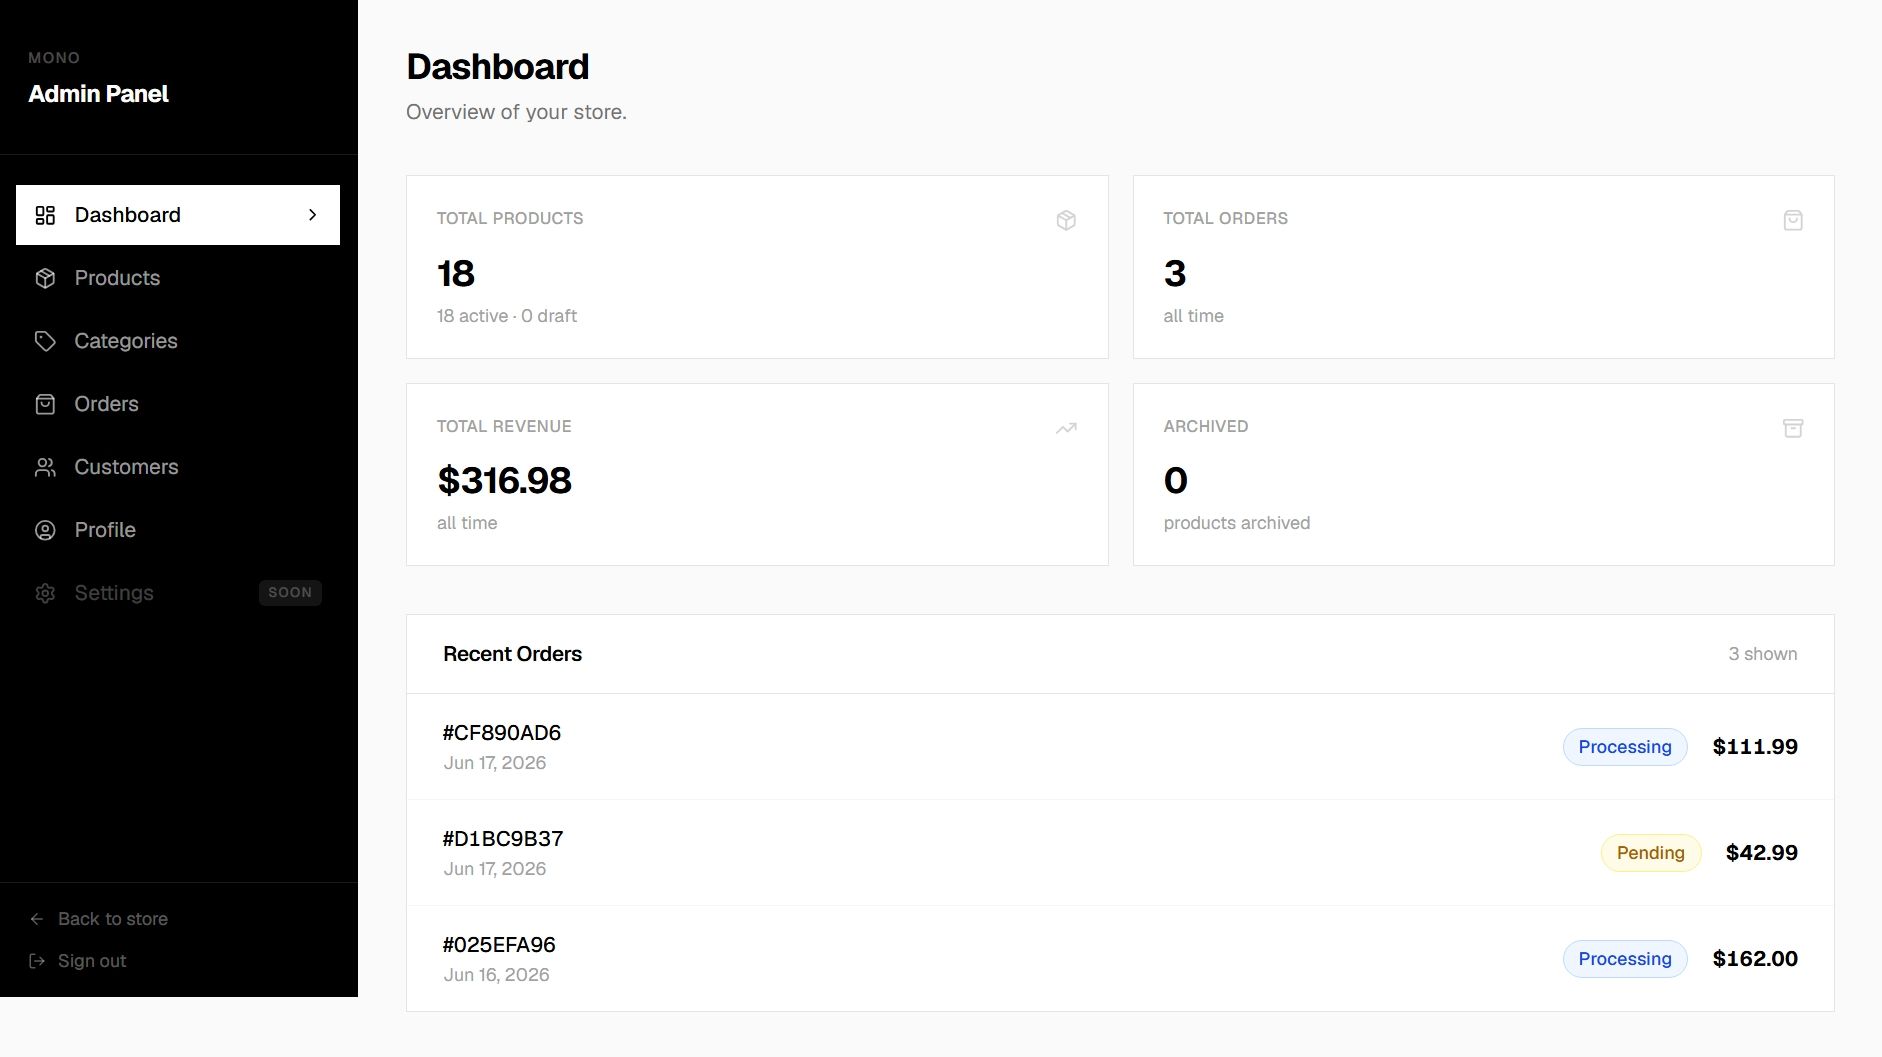The image size is (1882, 1057).
Task: Open the Categories section
Action: [x=178, y=341]
